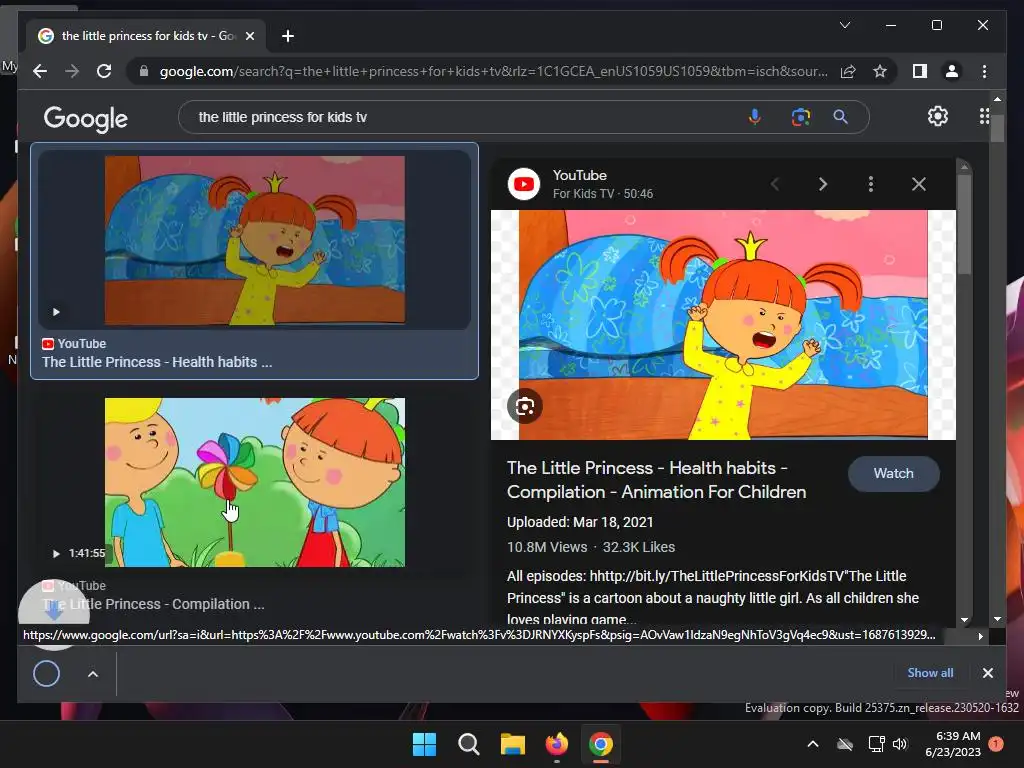The height and width of the screenshot is (768, 1024).
Task: Search by image with the Google Lens icon
Action: (801, 117)
